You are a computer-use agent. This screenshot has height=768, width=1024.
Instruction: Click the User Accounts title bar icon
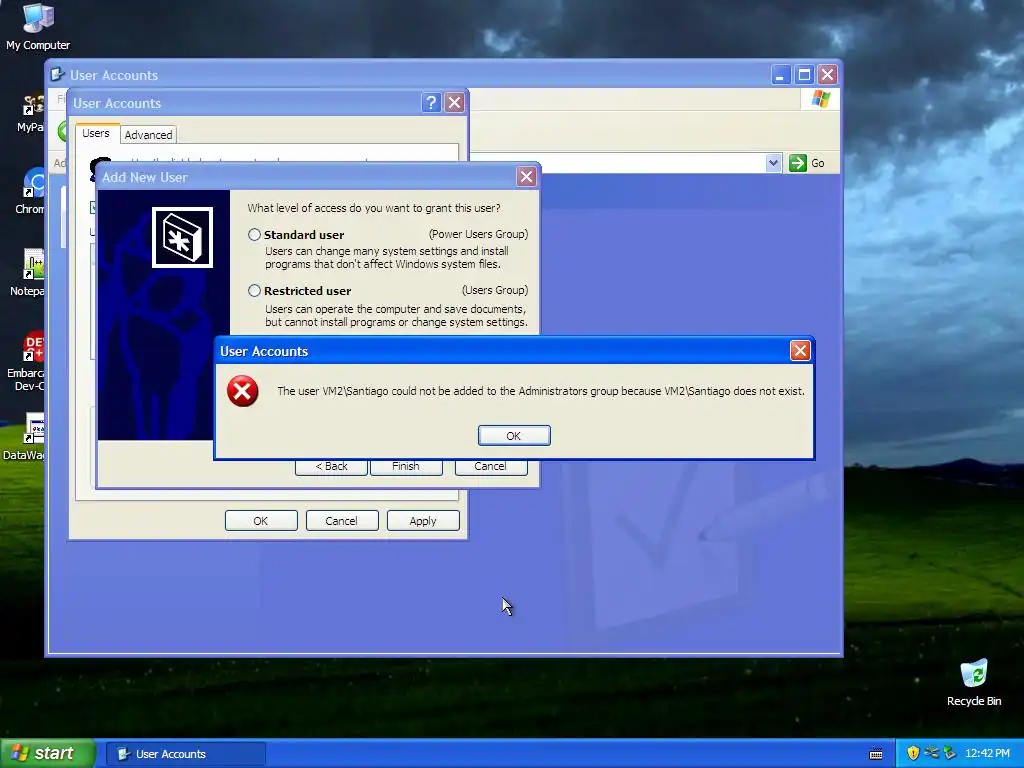57,74
